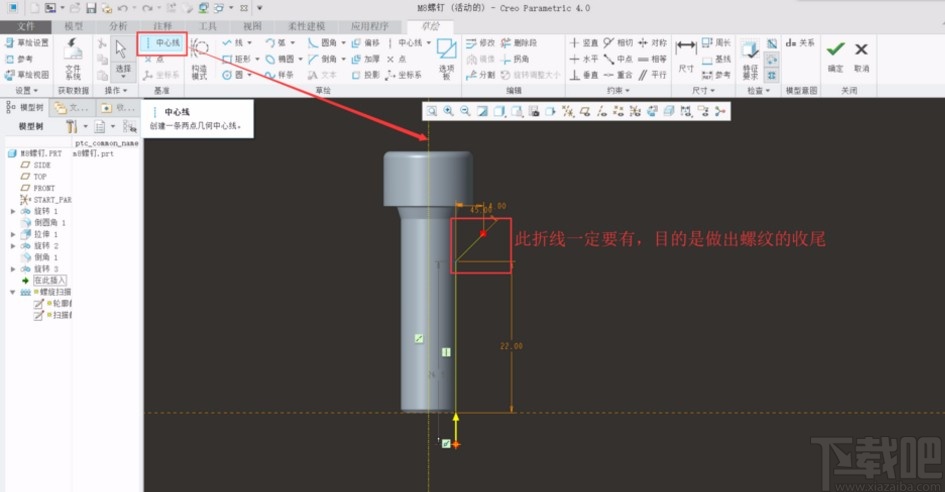
Task: Apply the 水平 horizontal constraint
Action: click(584, 59)
